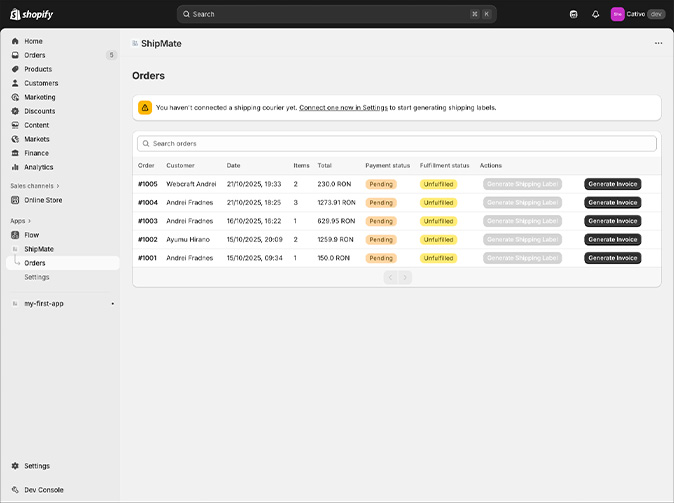The height and width of the screenshot is (503, 674).
Task: Open the notifications bell icon
Action: 596,14
